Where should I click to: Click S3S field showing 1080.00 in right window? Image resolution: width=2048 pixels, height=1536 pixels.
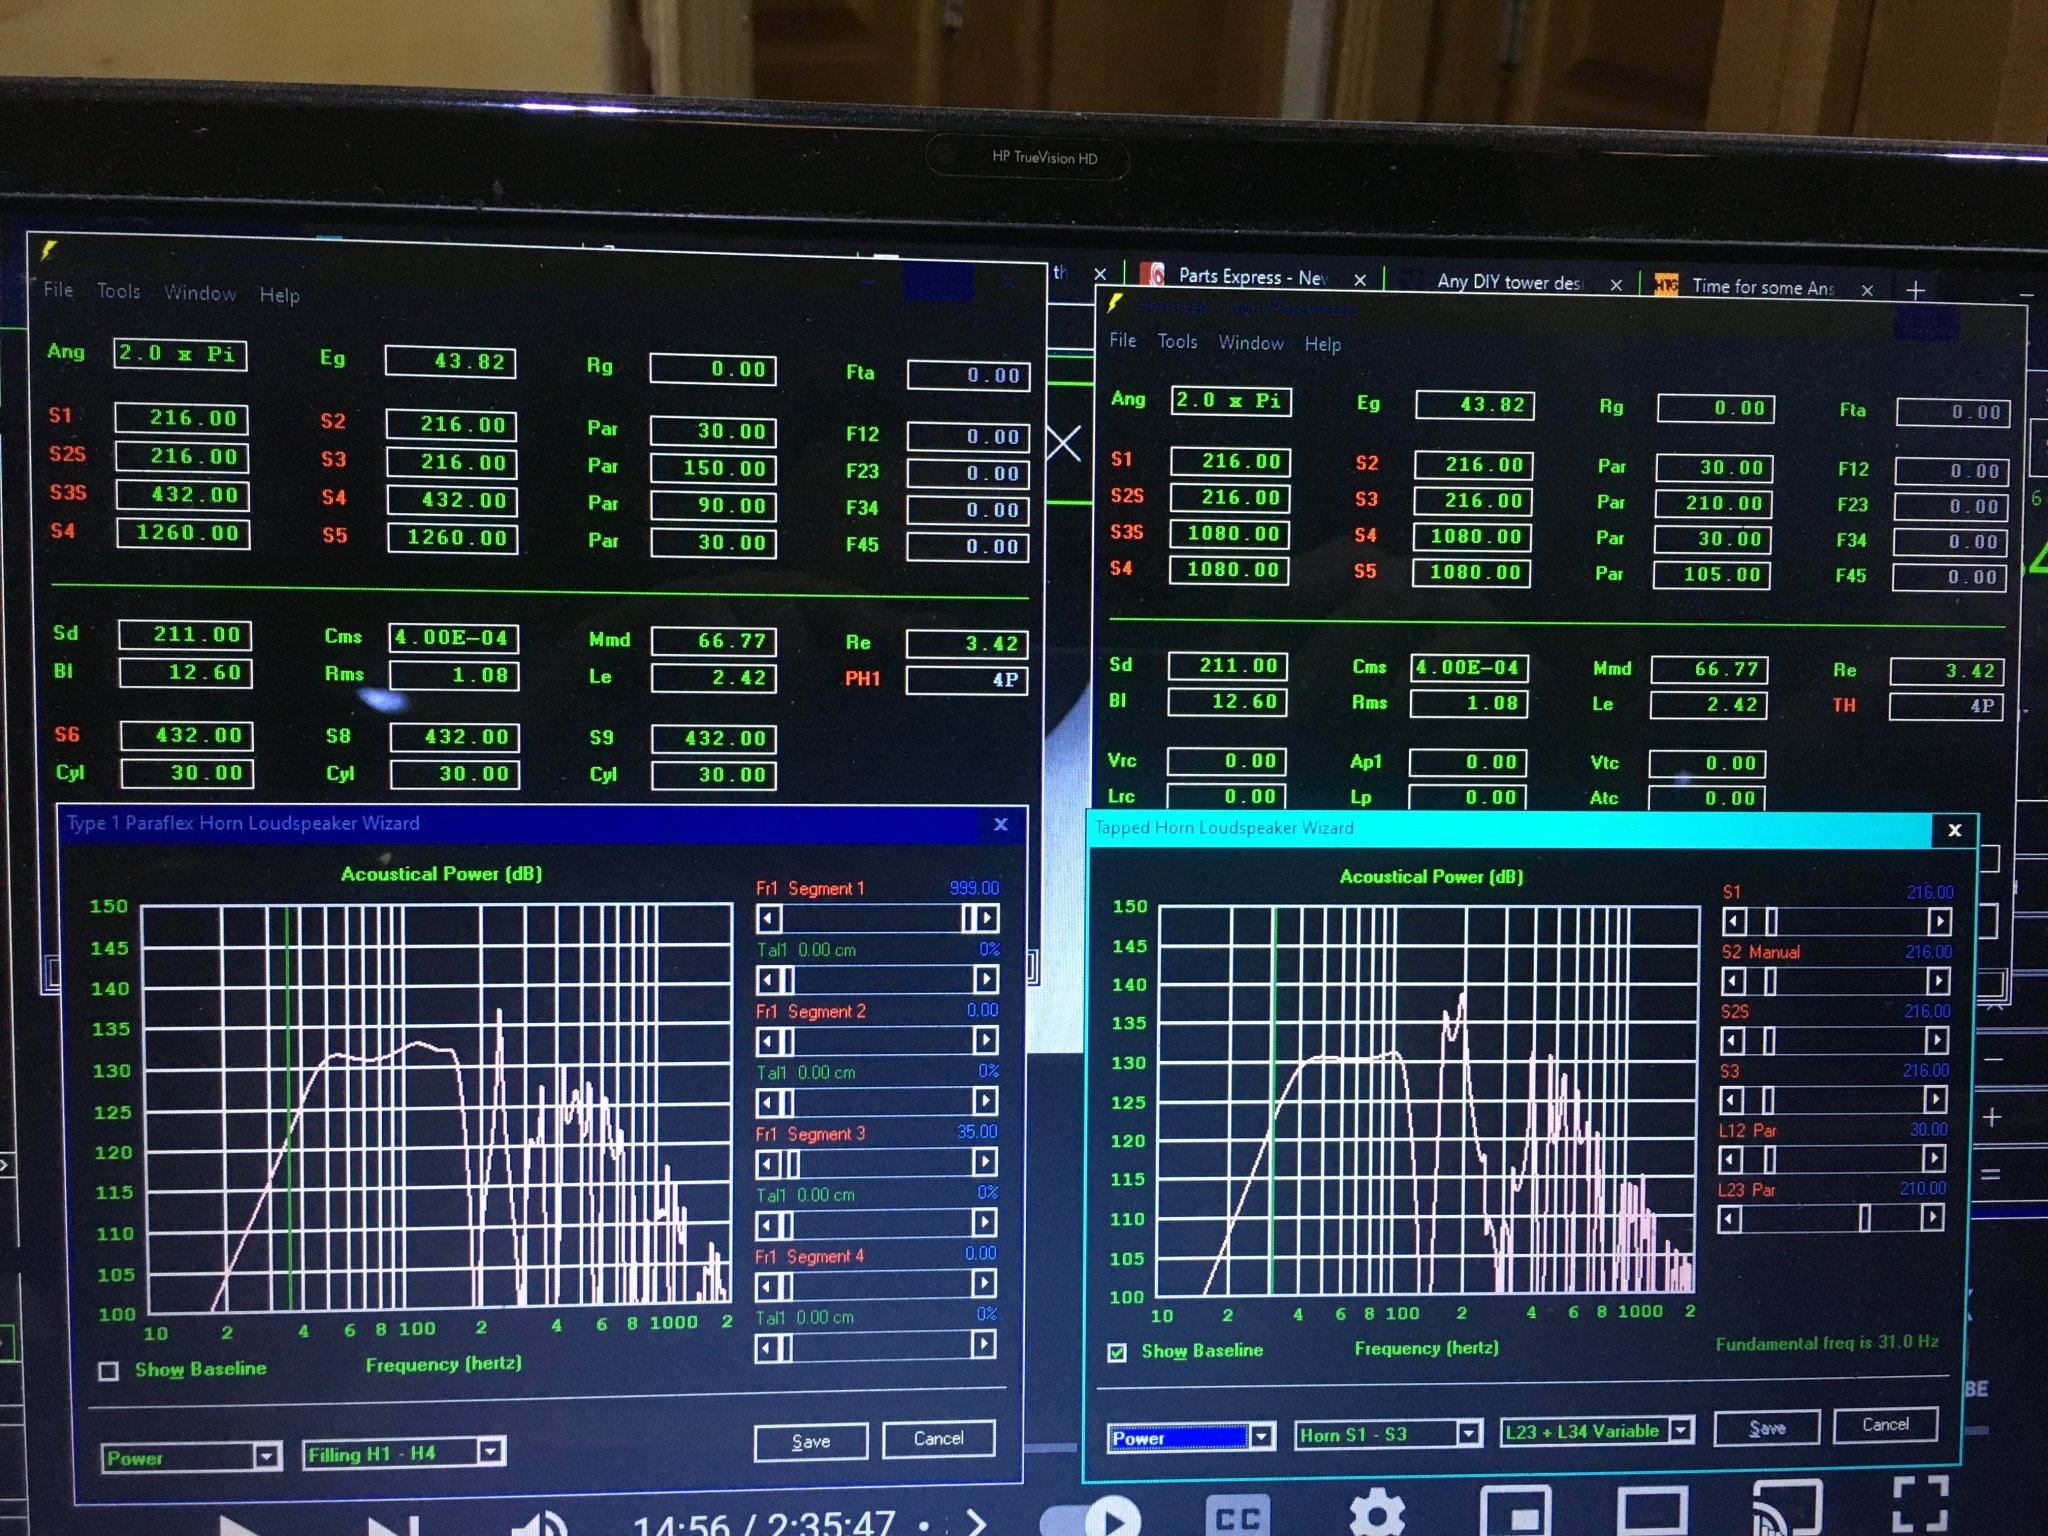click(x=1229, y=534)
